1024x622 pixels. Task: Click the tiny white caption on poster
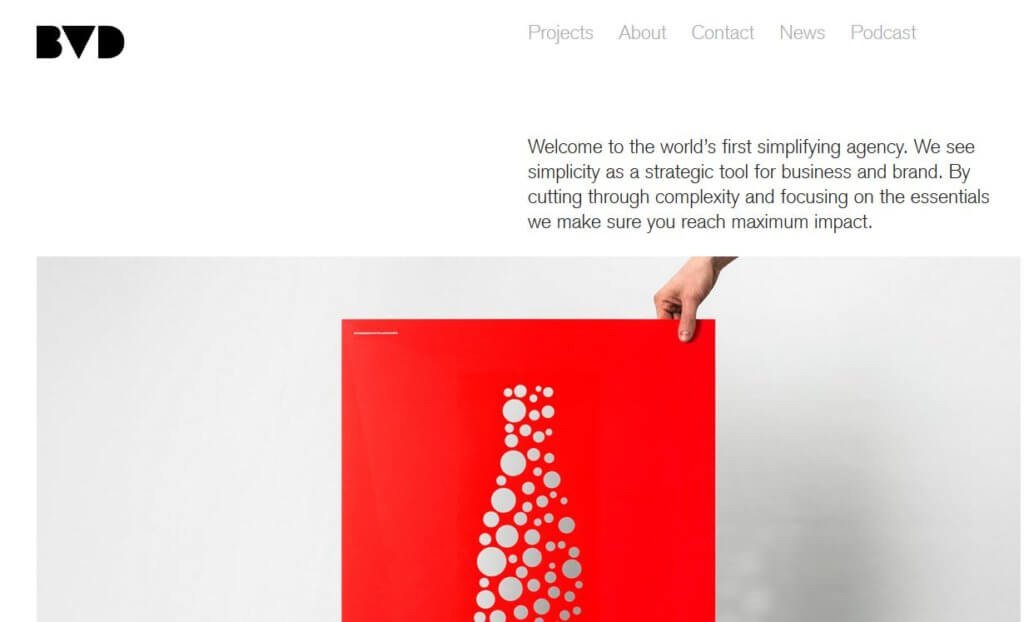pos(376,333)
